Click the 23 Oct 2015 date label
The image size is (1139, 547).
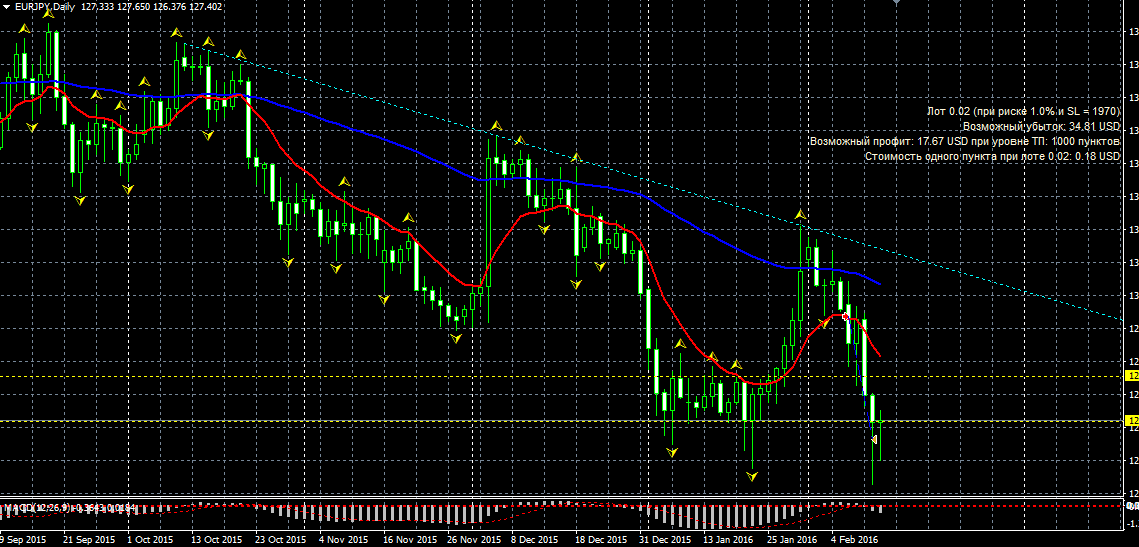[x=282, y=540]
